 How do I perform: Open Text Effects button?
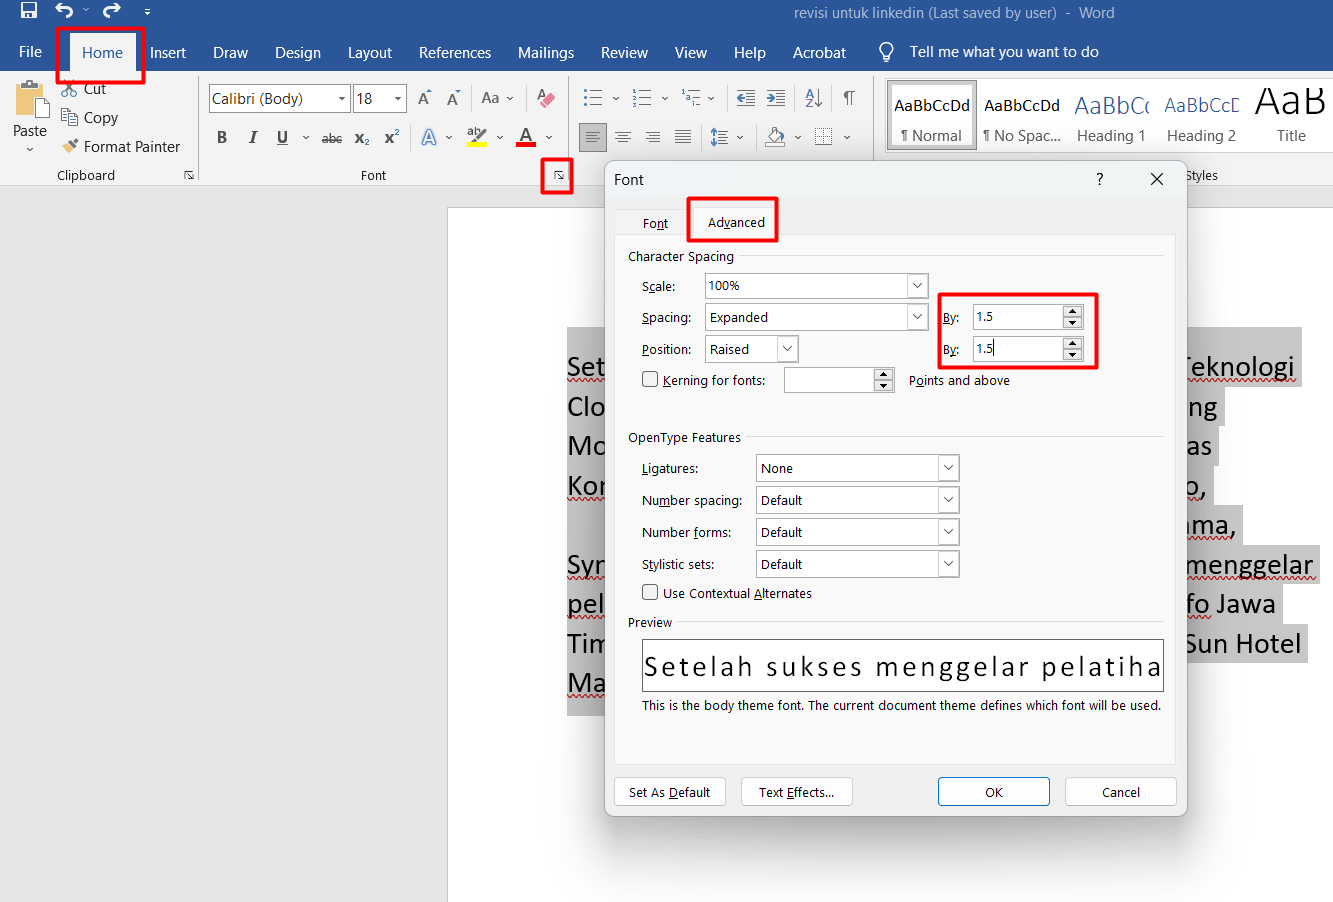(796, 792)
